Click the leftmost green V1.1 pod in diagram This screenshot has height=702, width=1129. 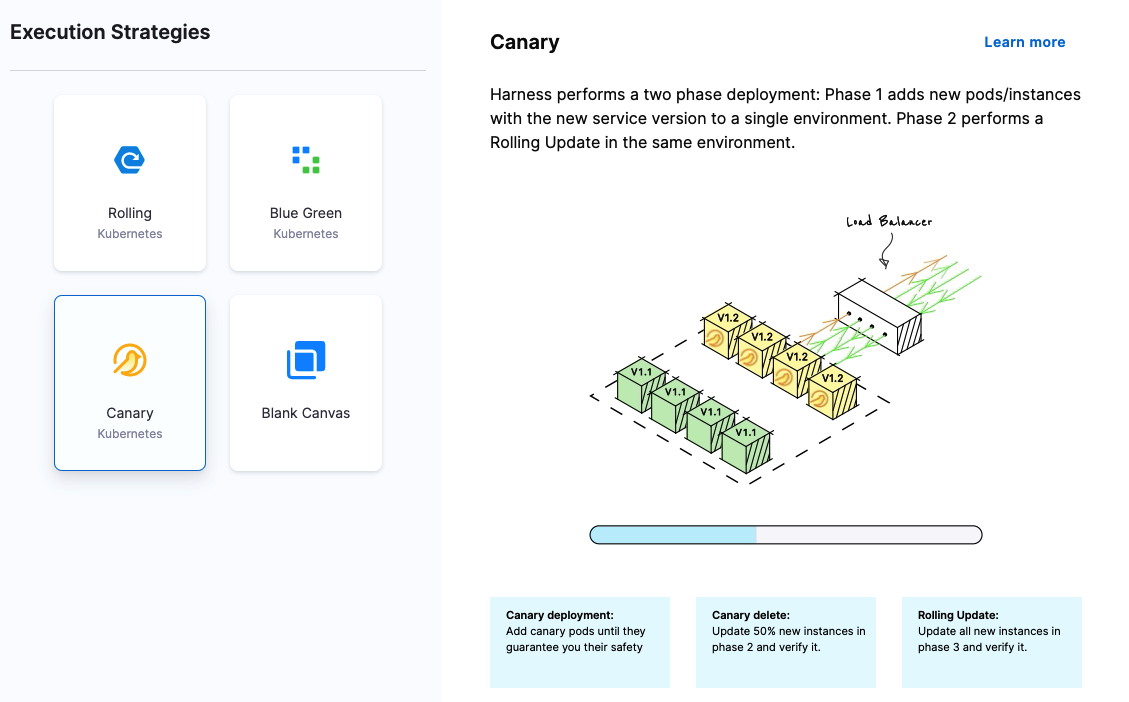pyautogui.click(x=635, y=387)
